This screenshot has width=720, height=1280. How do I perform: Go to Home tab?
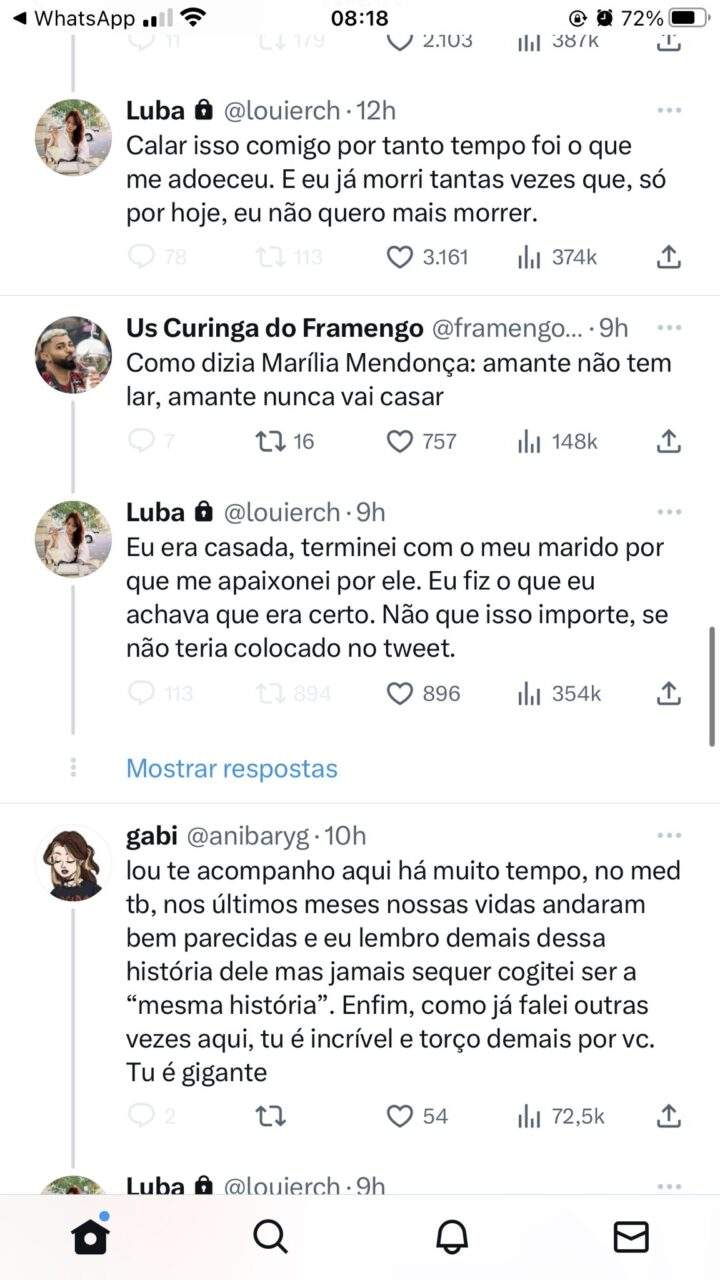90,1237
